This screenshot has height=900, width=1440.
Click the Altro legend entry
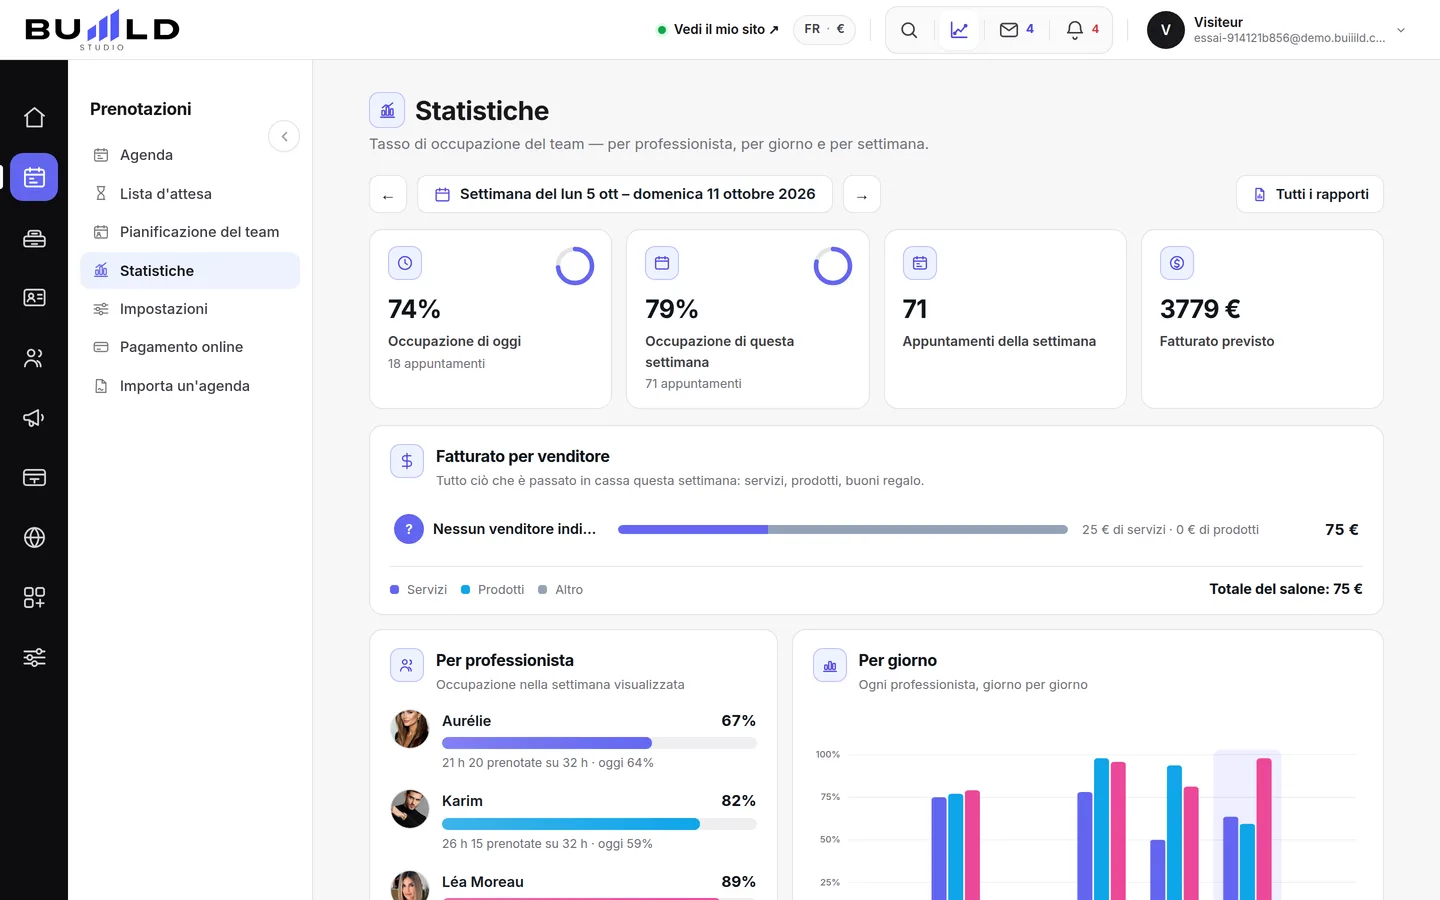(x=560, y=590)
